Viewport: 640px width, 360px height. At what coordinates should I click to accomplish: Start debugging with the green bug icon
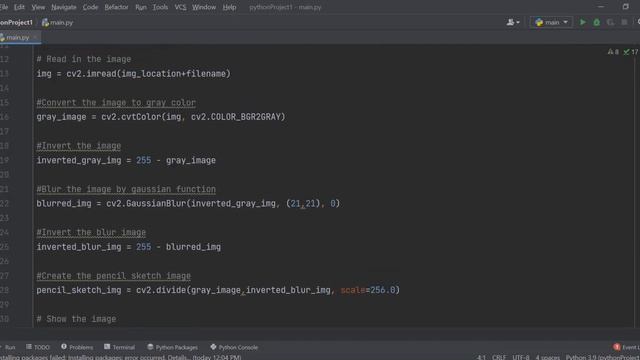click(597, 22)
